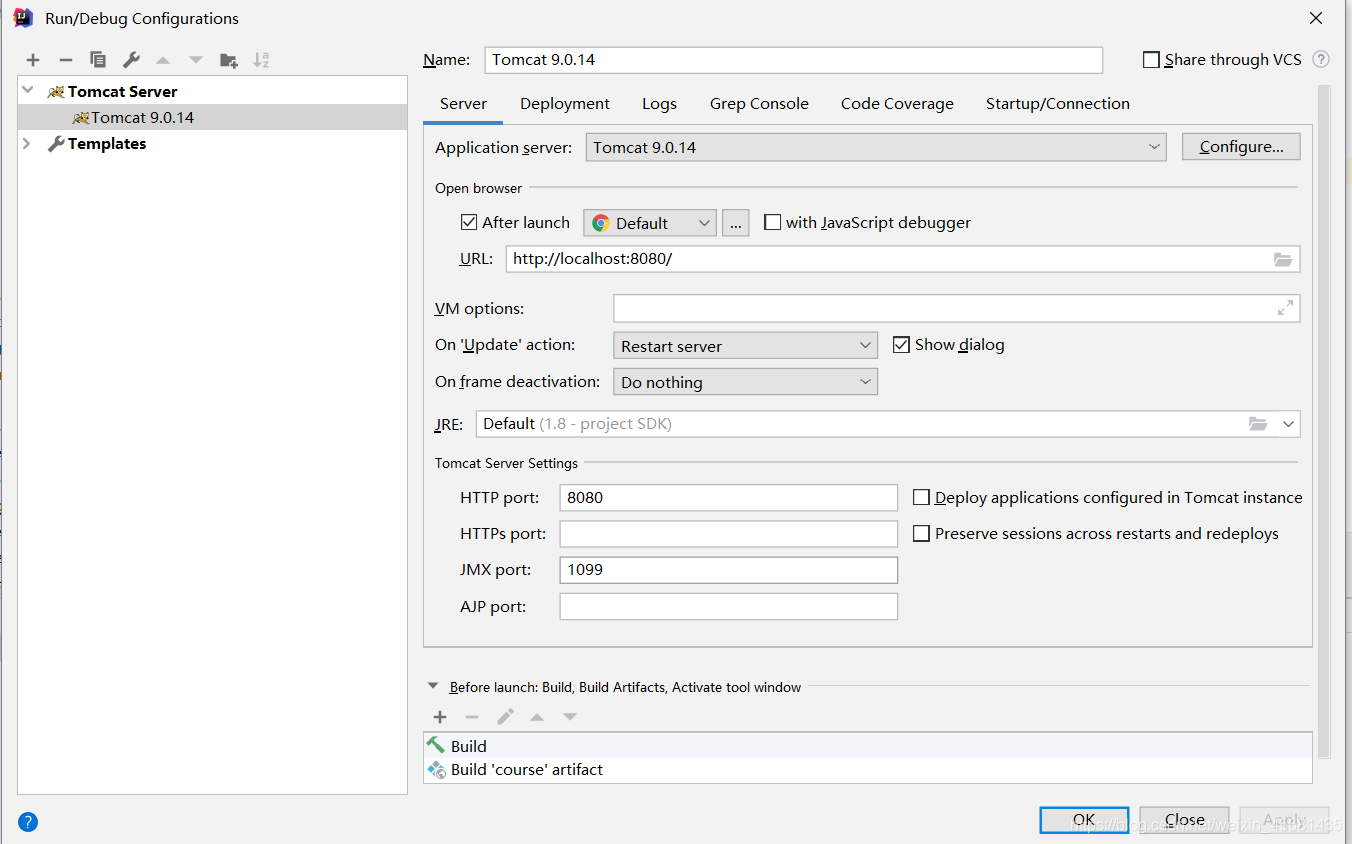The height and width of the screenshot is (844, 1352).
Task: Select the Build before launch task
Action: 868,746
